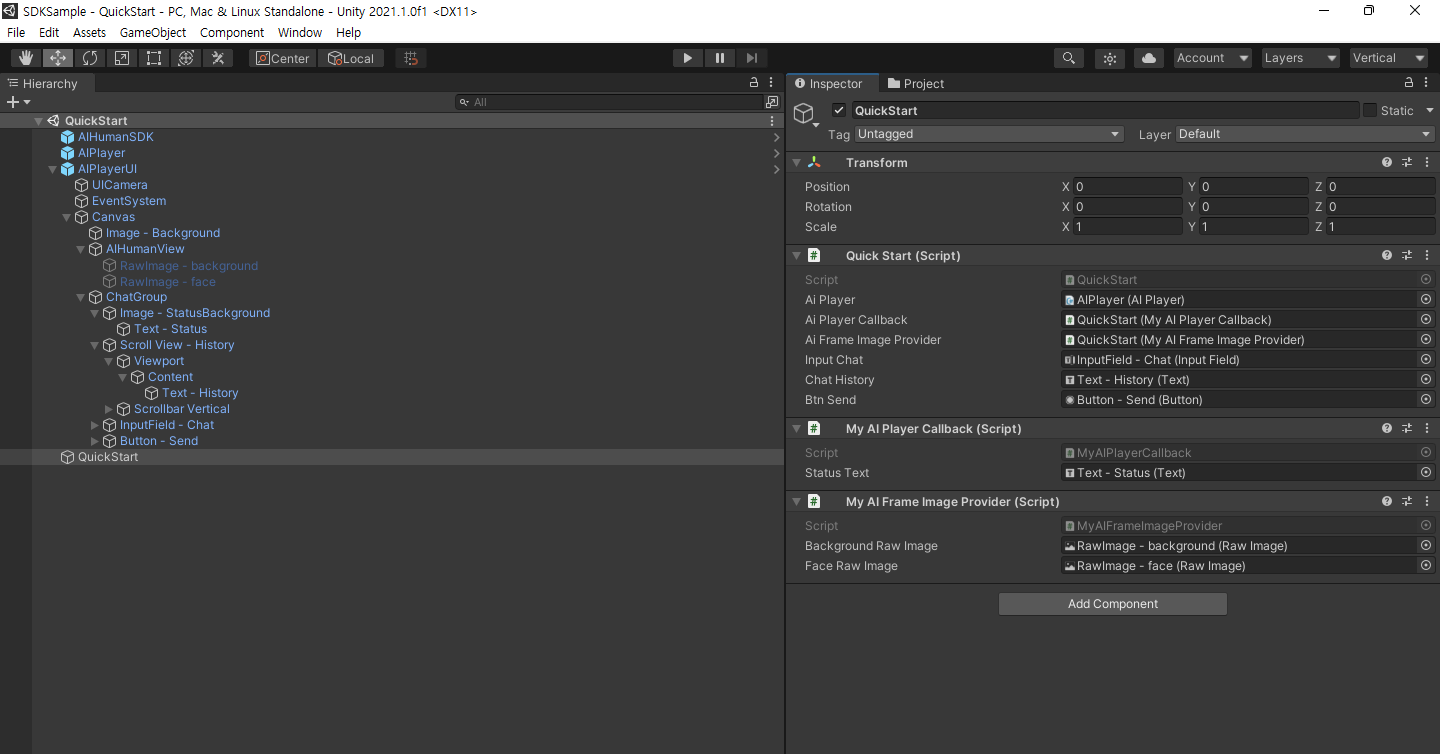
Task: Click the Add Component button
Action: (1112, 604)
